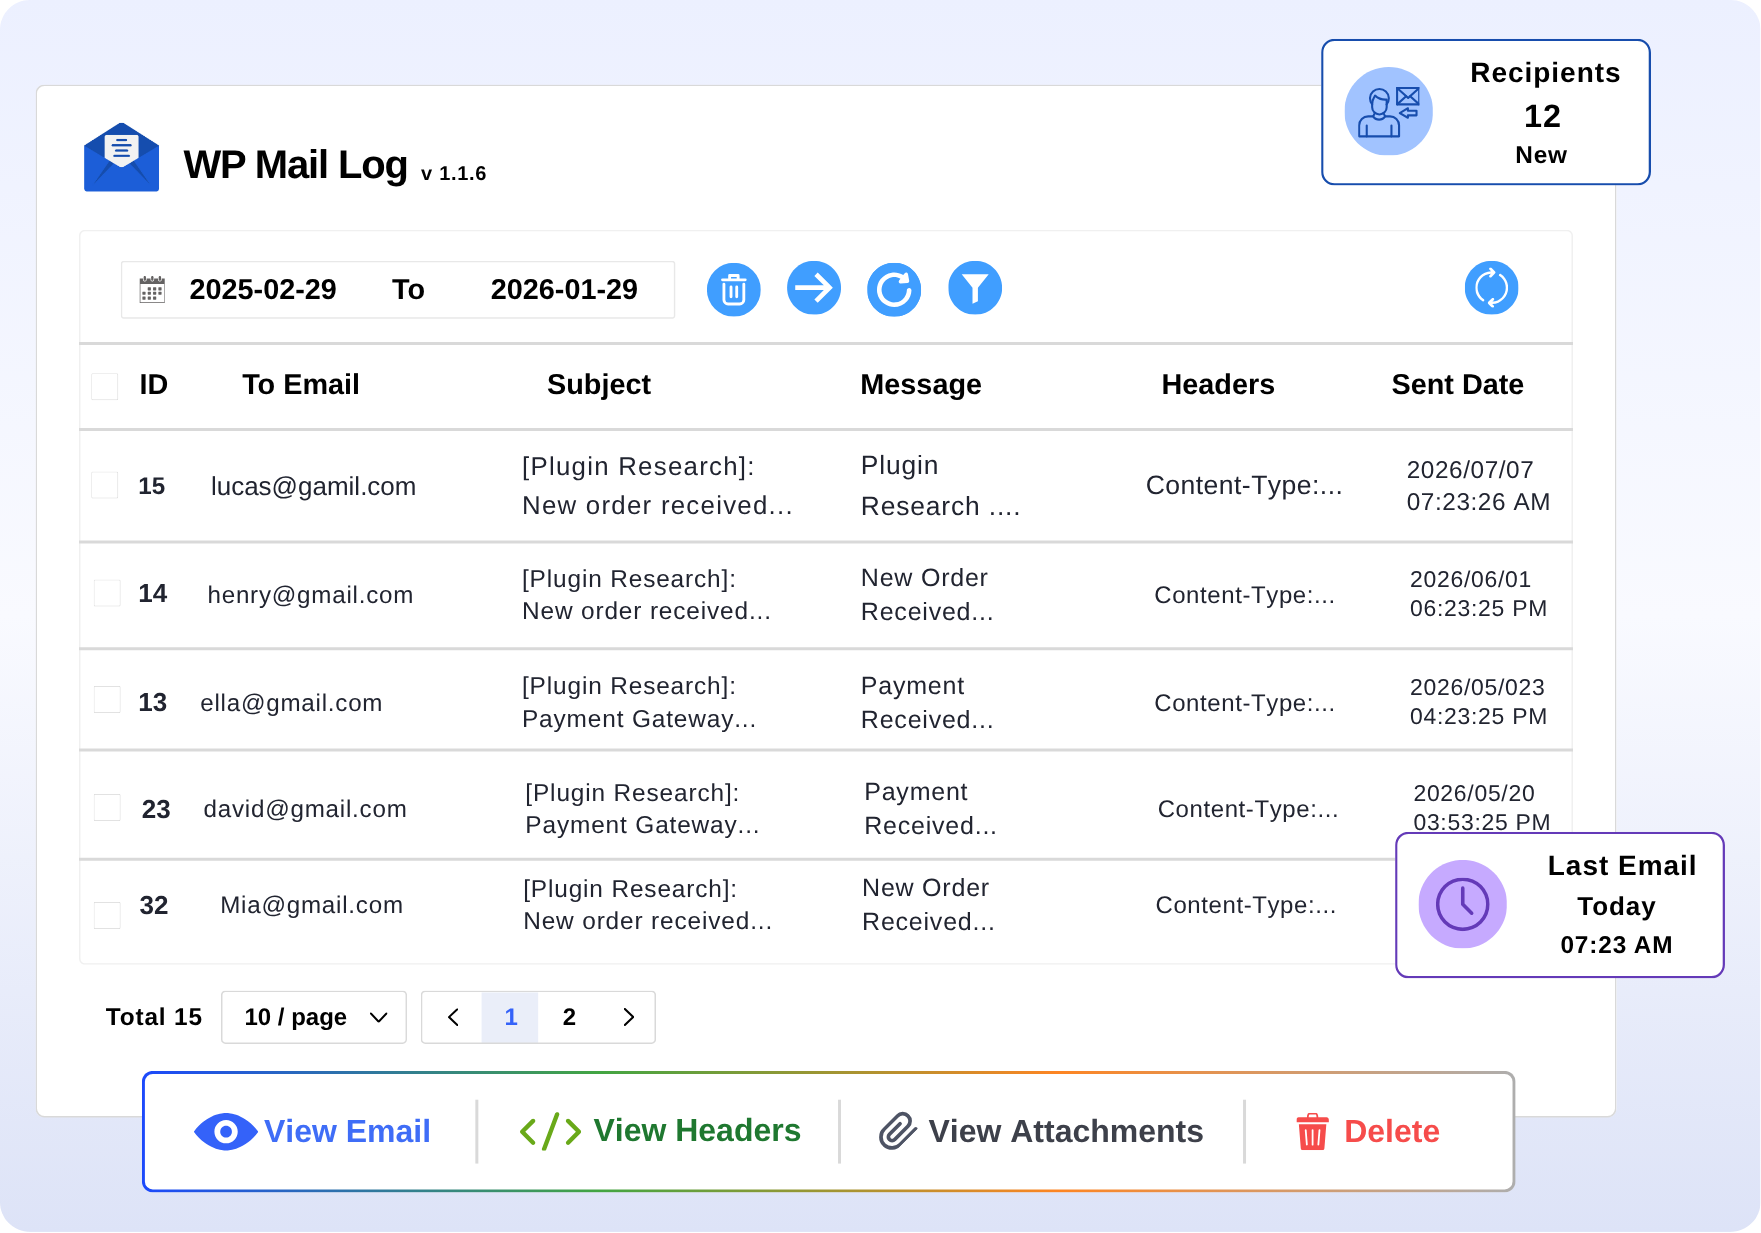Click the sync icon at toolbar right
1761x1233 pixels.
pyautogui.click(x=1492, y=288)
